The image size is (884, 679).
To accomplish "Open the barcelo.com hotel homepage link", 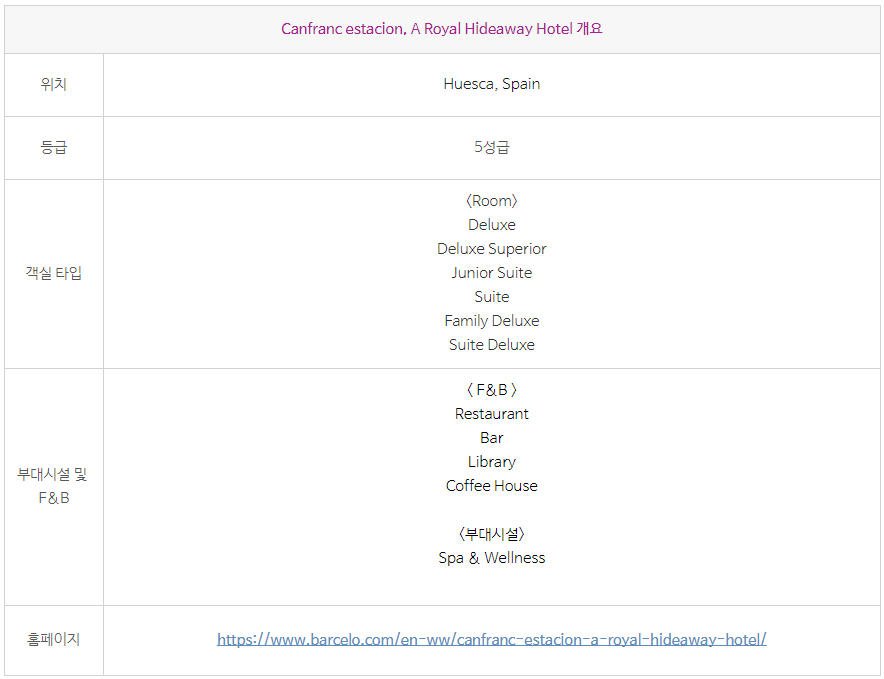I will pos(492,640).
